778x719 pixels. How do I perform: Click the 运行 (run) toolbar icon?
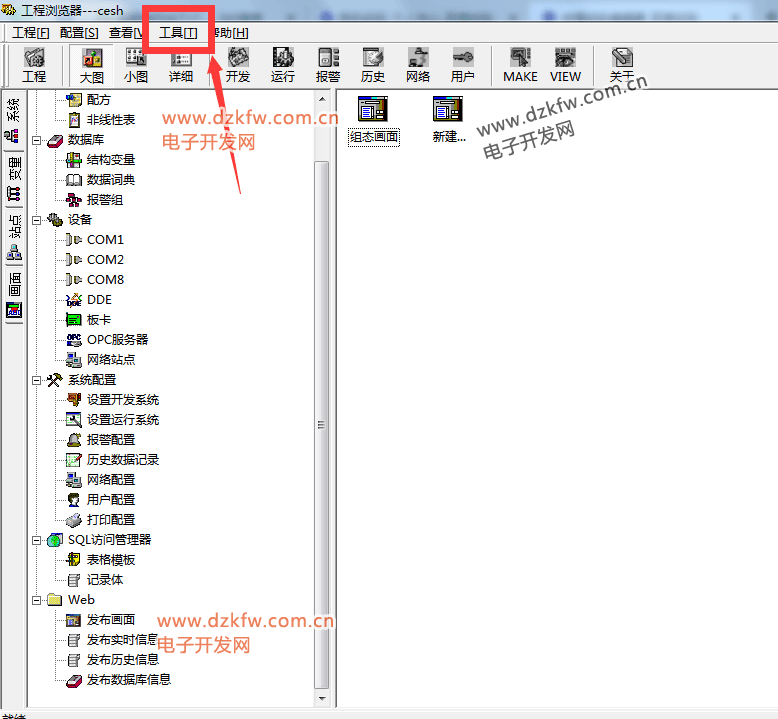[283, 65]
